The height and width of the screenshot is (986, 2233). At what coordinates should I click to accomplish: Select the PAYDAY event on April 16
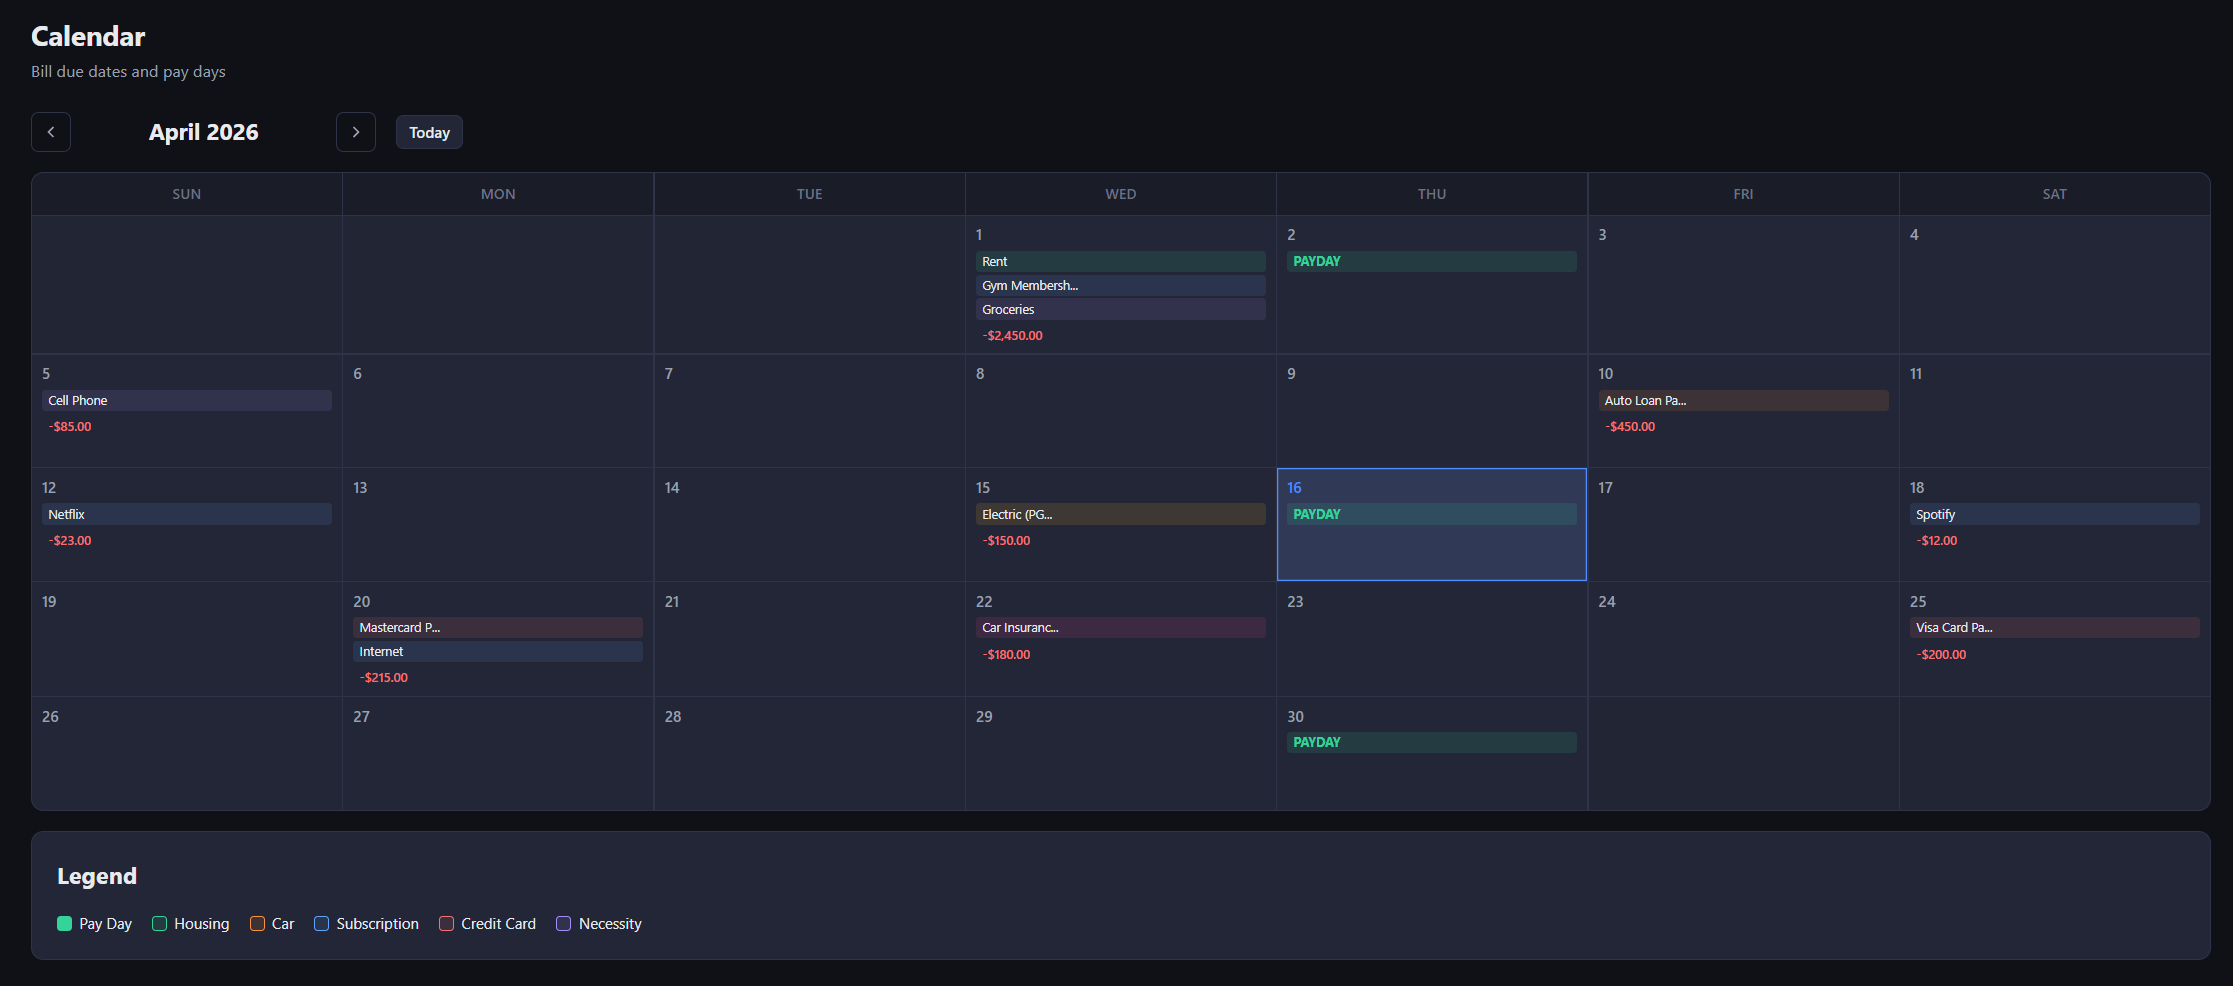(1431, 514)
